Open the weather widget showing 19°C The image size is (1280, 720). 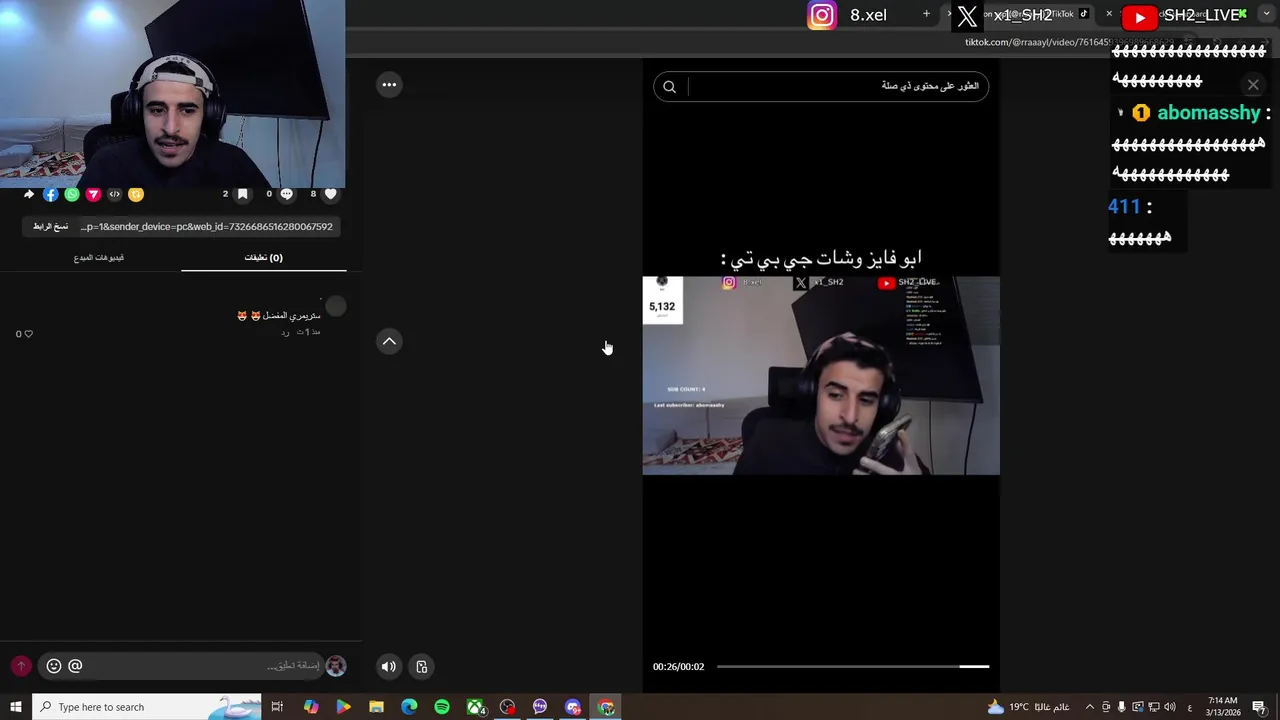point(1029,707)
